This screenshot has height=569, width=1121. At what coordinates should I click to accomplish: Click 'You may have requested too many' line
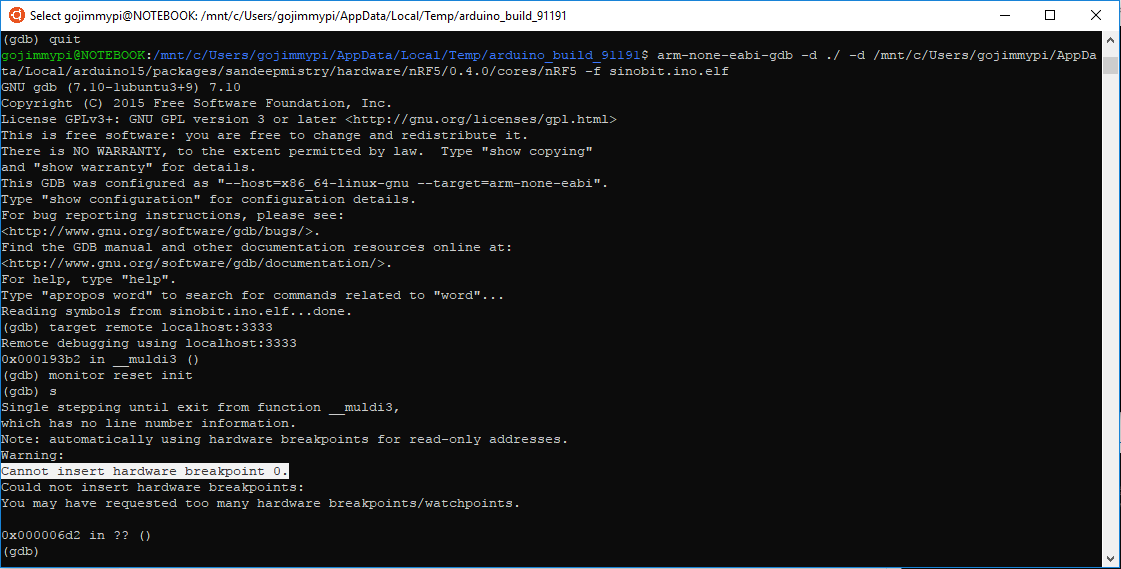[260, 503]
